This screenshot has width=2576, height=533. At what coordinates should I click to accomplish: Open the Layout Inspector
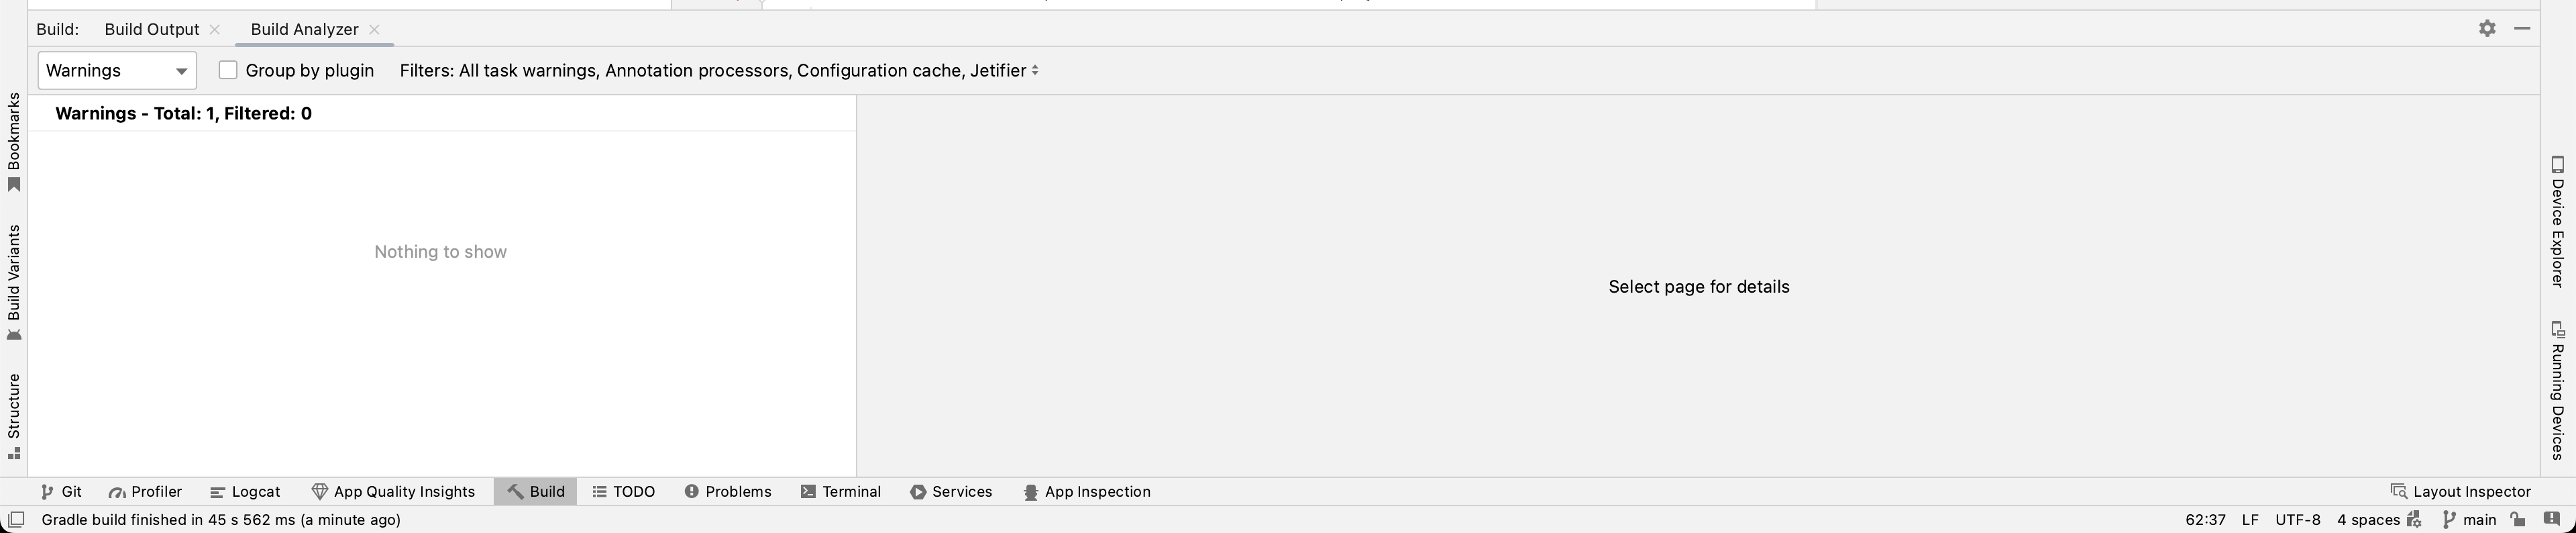[2461, 492]
